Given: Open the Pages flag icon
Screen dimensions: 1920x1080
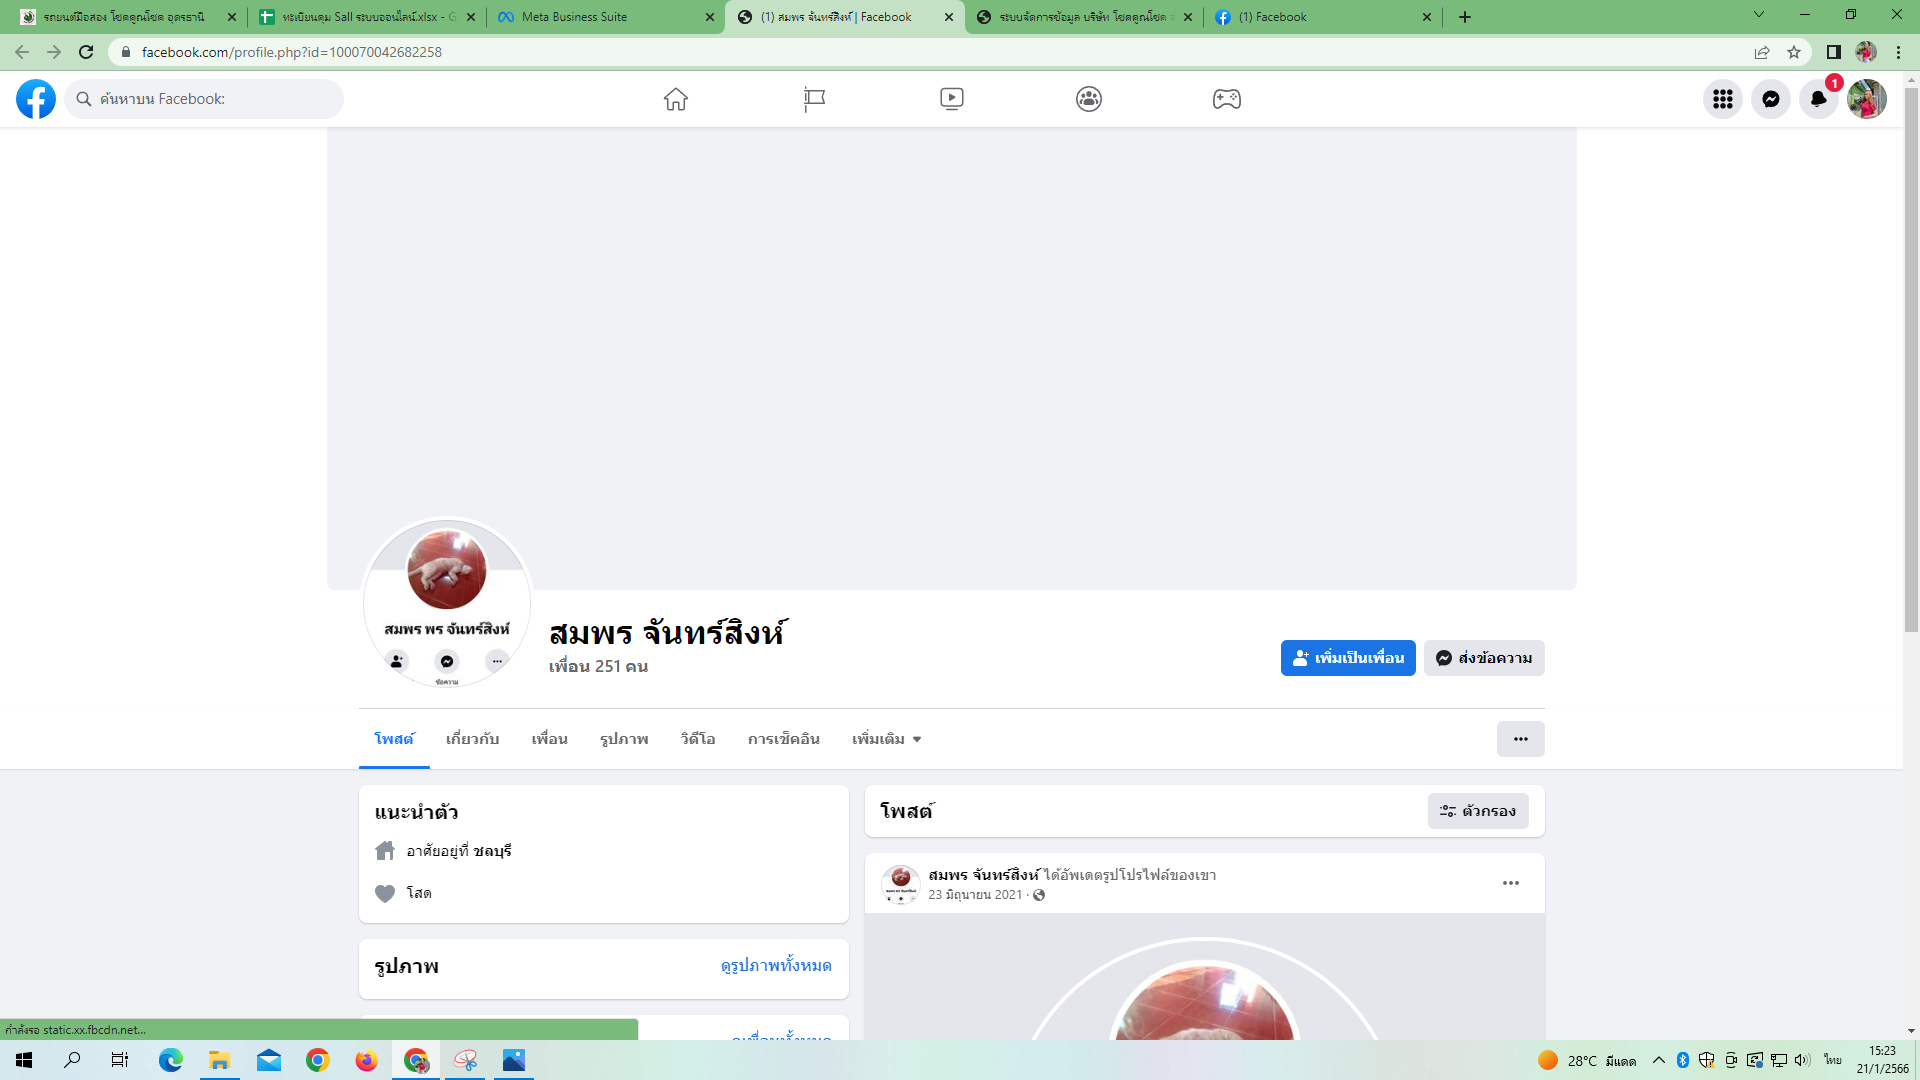Looking at the screenshot, I should pos(814,99).
